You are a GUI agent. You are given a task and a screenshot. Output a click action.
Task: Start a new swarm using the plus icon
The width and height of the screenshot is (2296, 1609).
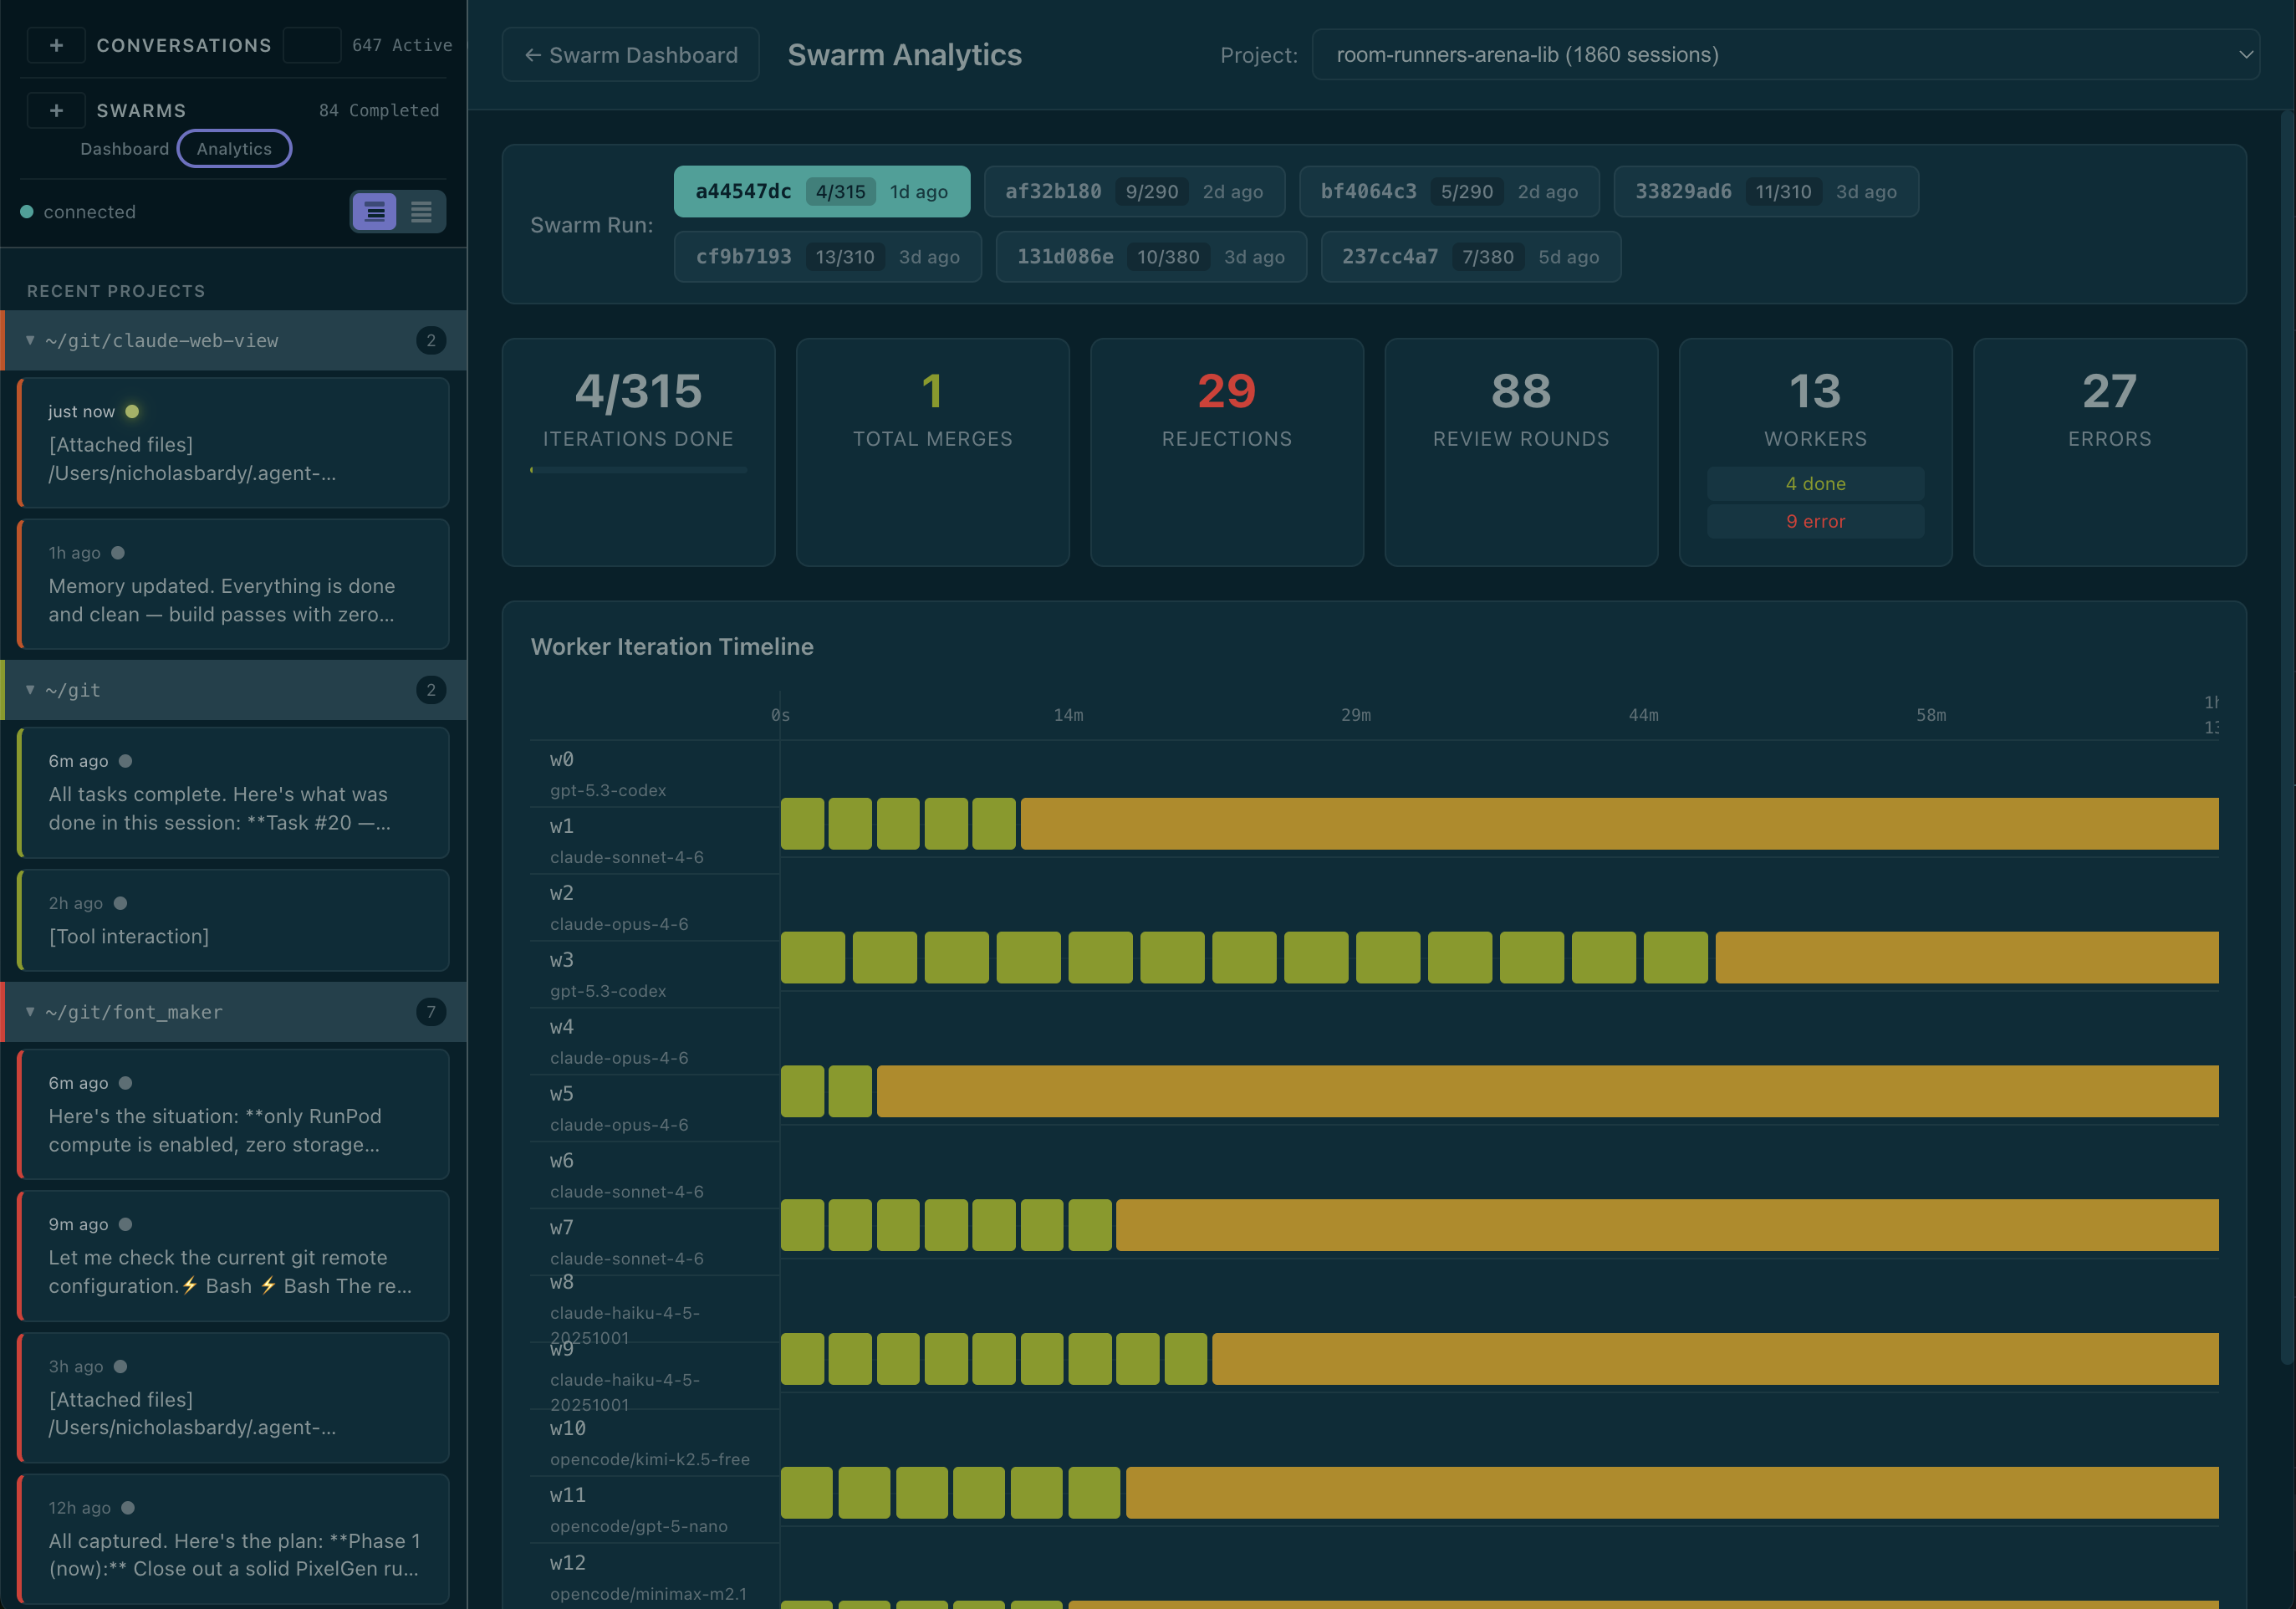[57, 110]
